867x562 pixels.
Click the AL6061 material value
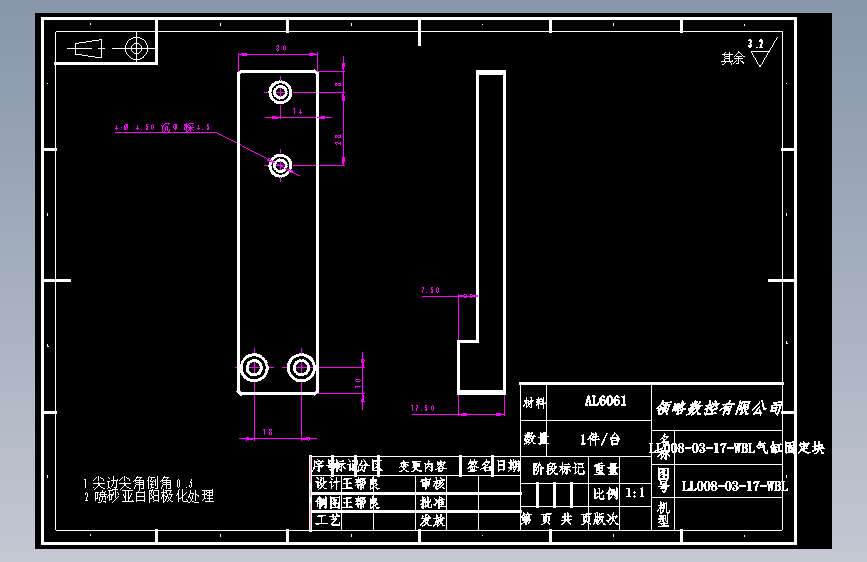pos(605,401)
